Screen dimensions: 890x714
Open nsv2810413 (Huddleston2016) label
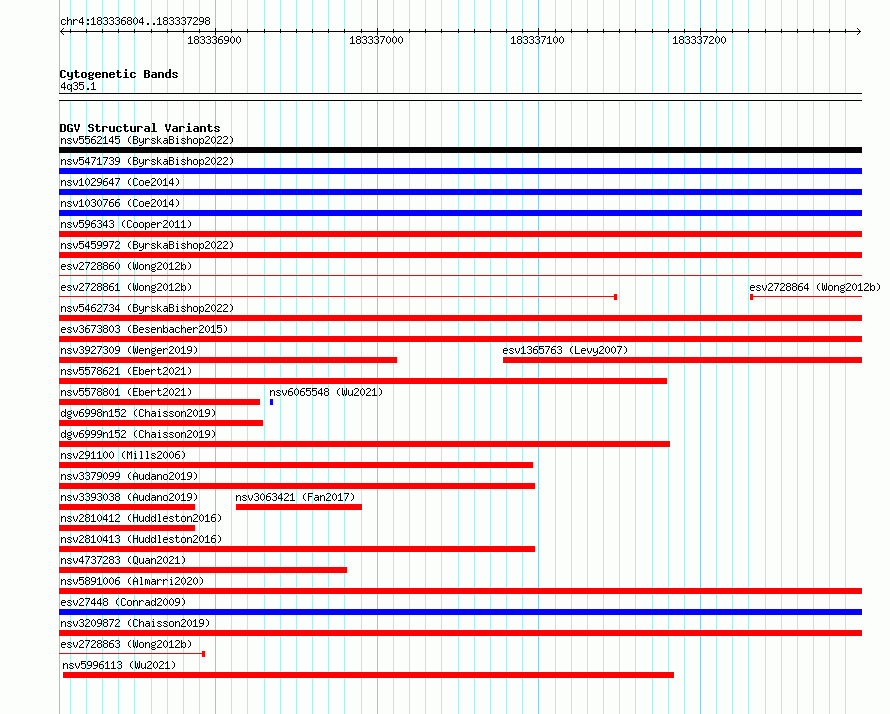point(141,539)
